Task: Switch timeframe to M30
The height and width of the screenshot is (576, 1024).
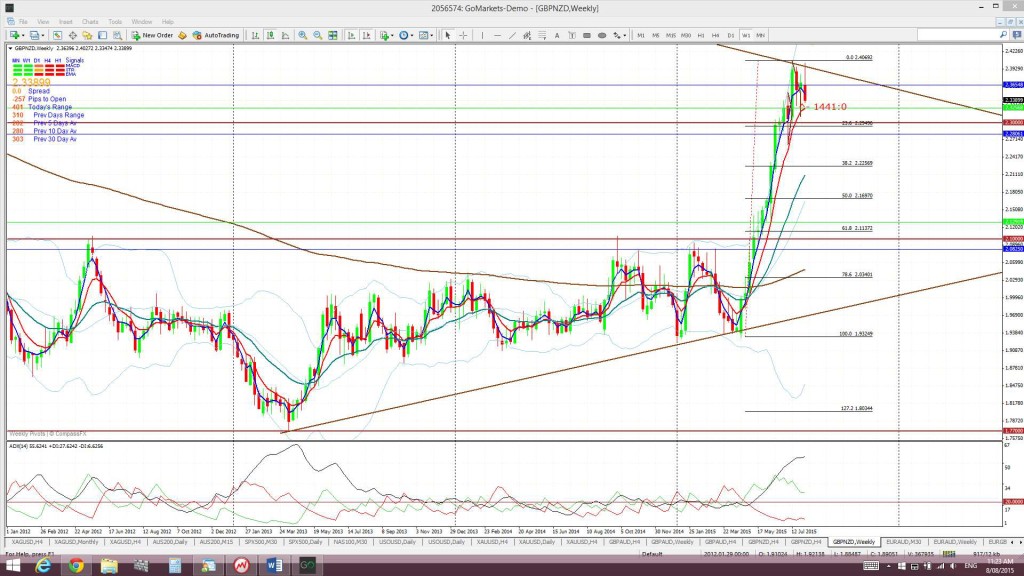Action: [686, 35]
